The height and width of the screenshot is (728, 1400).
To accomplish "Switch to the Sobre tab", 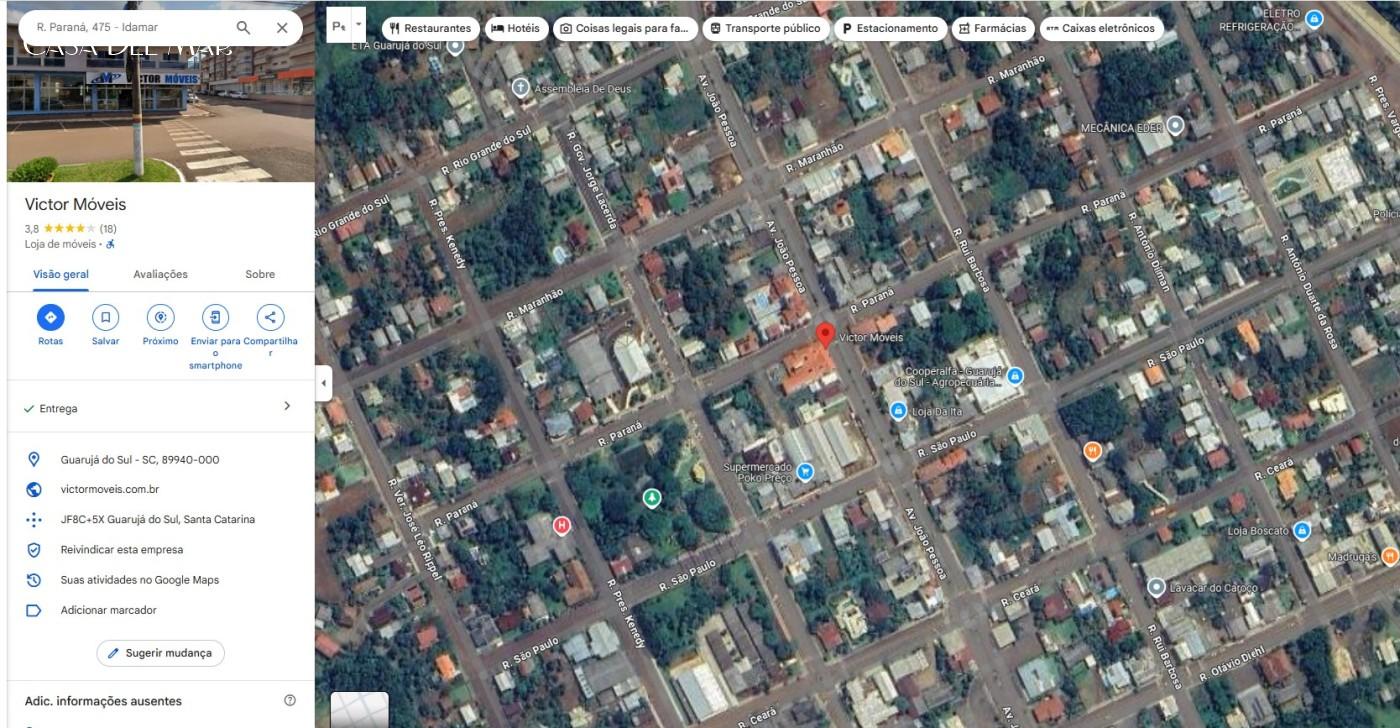I will pyautogui.click(x=260, y=274).
